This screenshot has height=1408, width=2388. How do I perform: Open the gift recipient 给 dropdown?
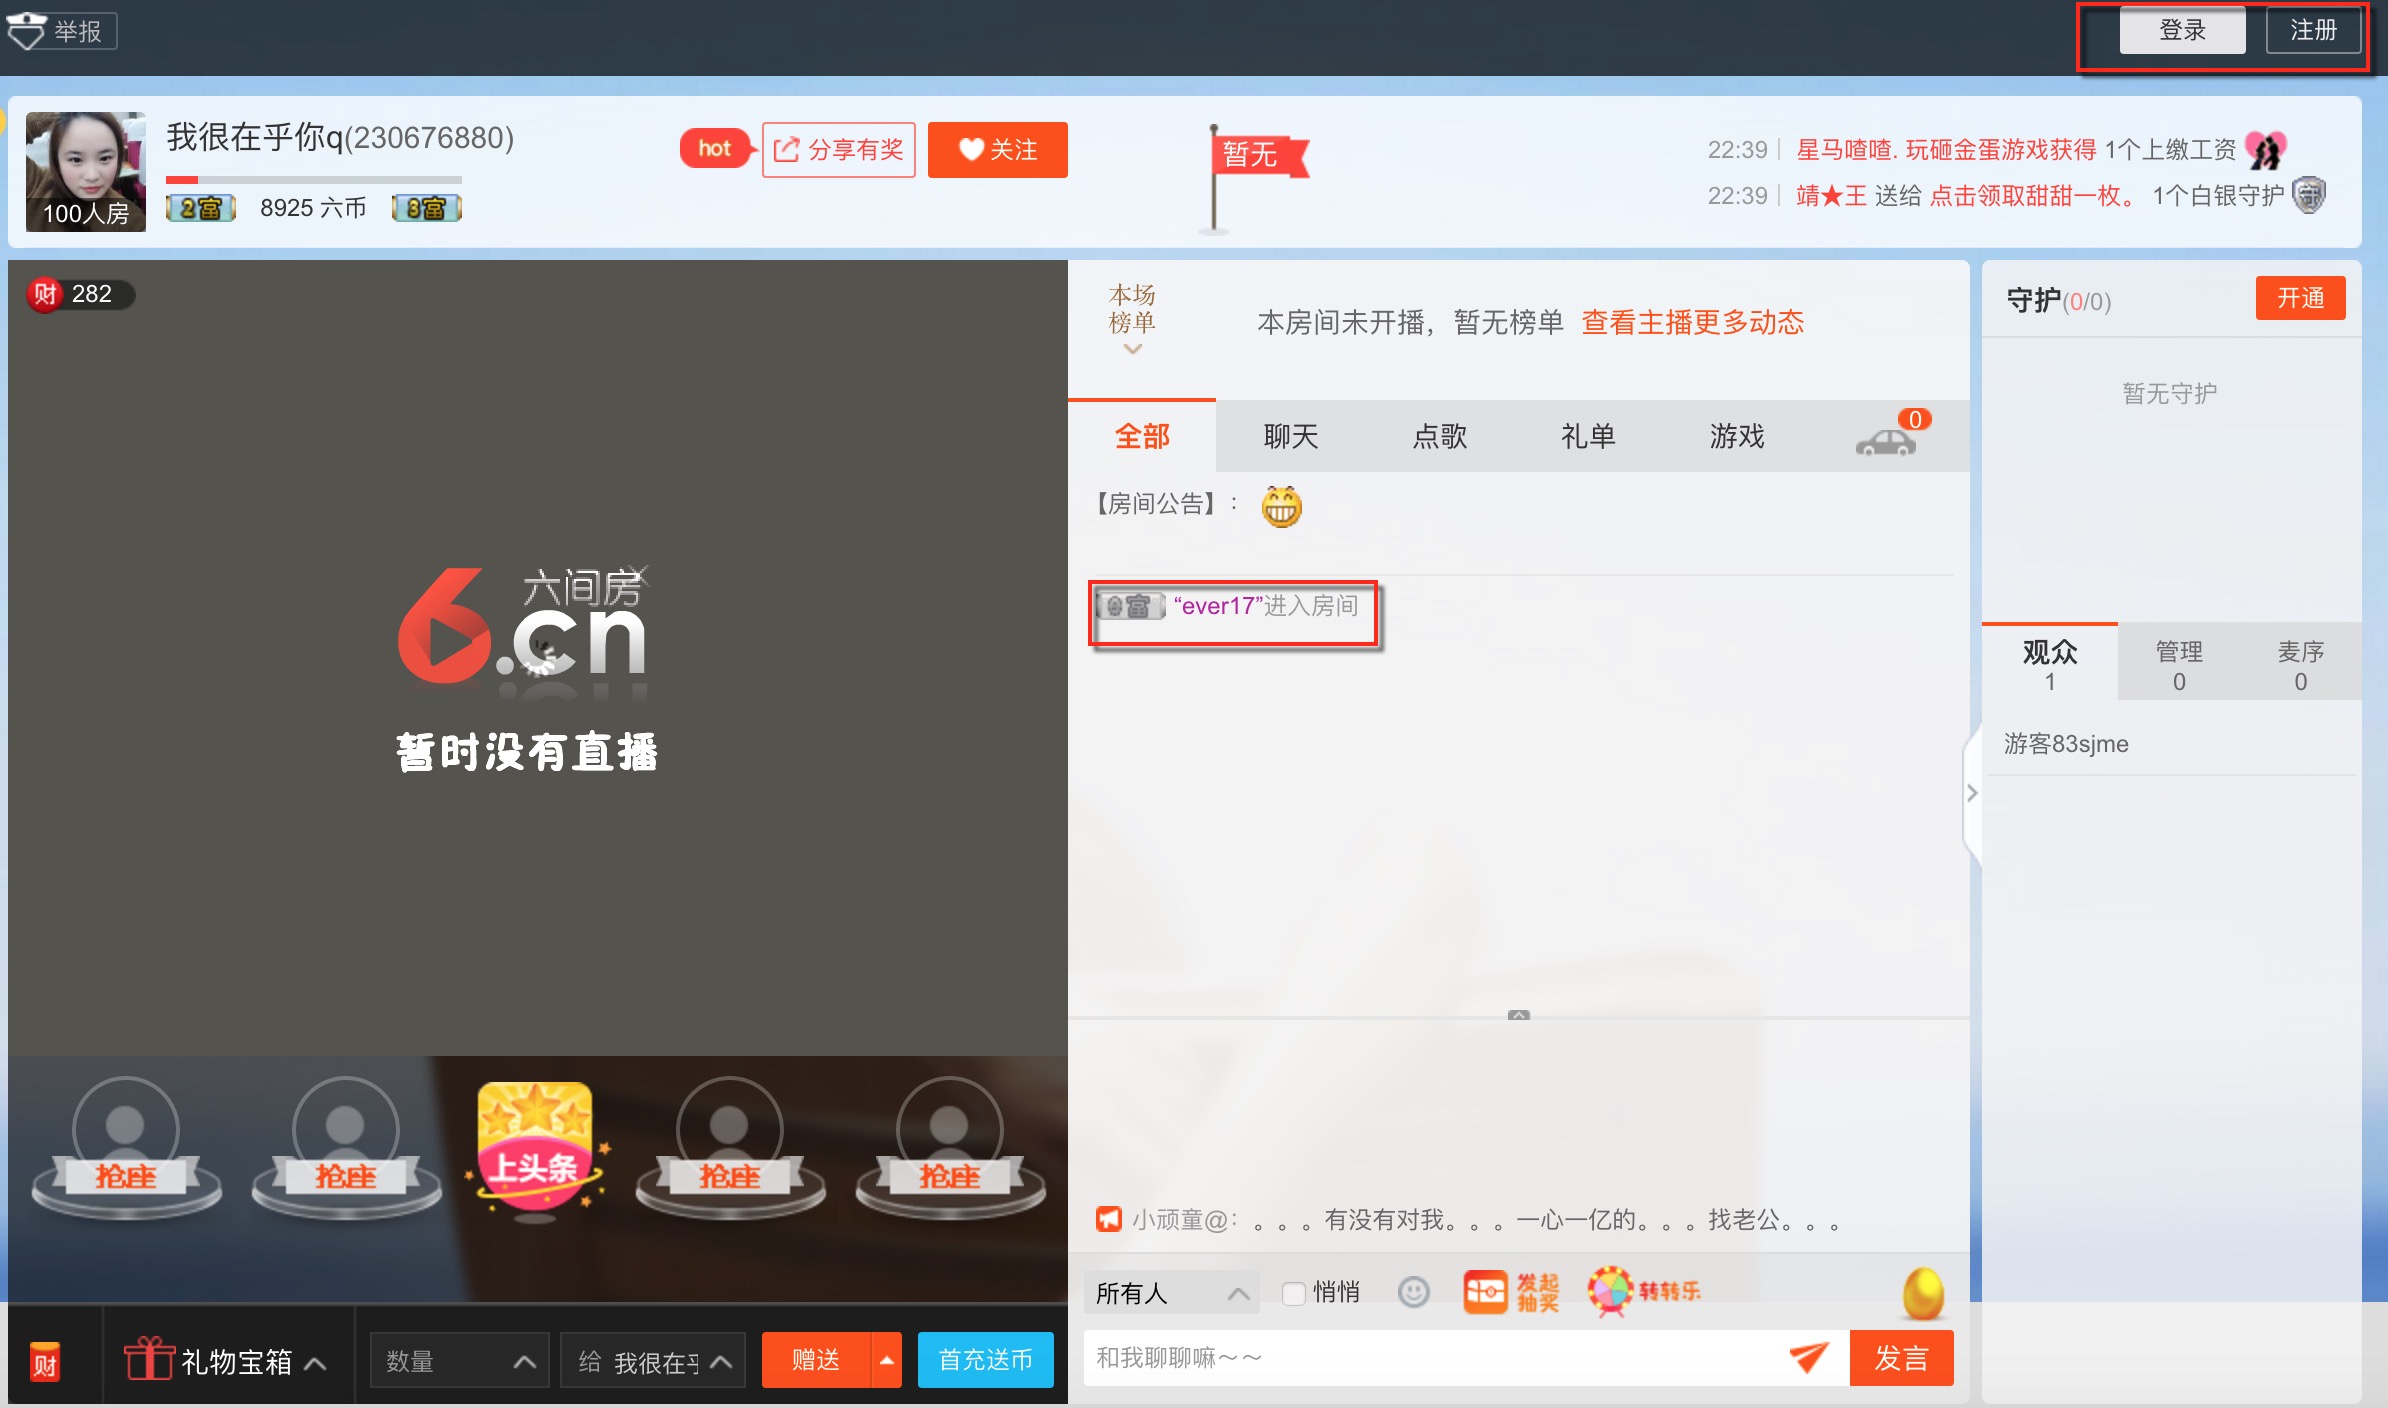pos(653,1361)
